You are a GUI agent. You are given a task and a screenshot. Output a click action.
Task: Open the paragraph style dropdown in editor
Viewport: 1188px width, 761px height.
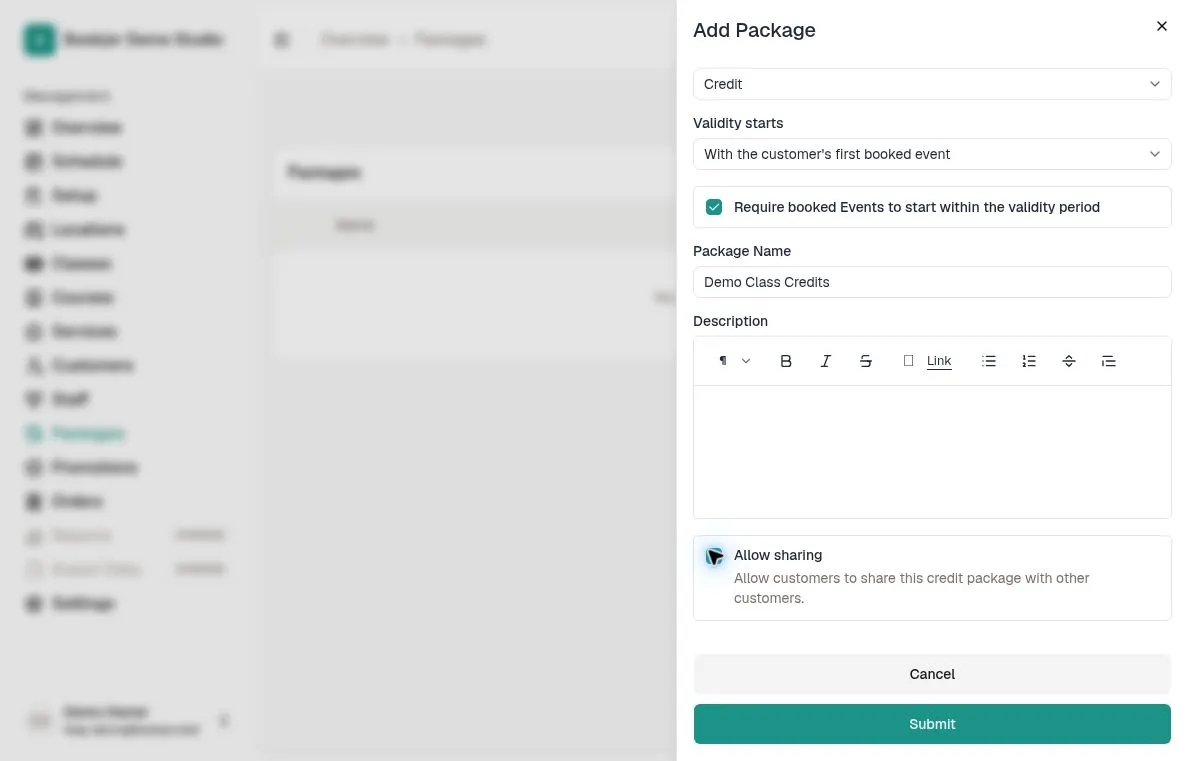(x=733, y=361)
